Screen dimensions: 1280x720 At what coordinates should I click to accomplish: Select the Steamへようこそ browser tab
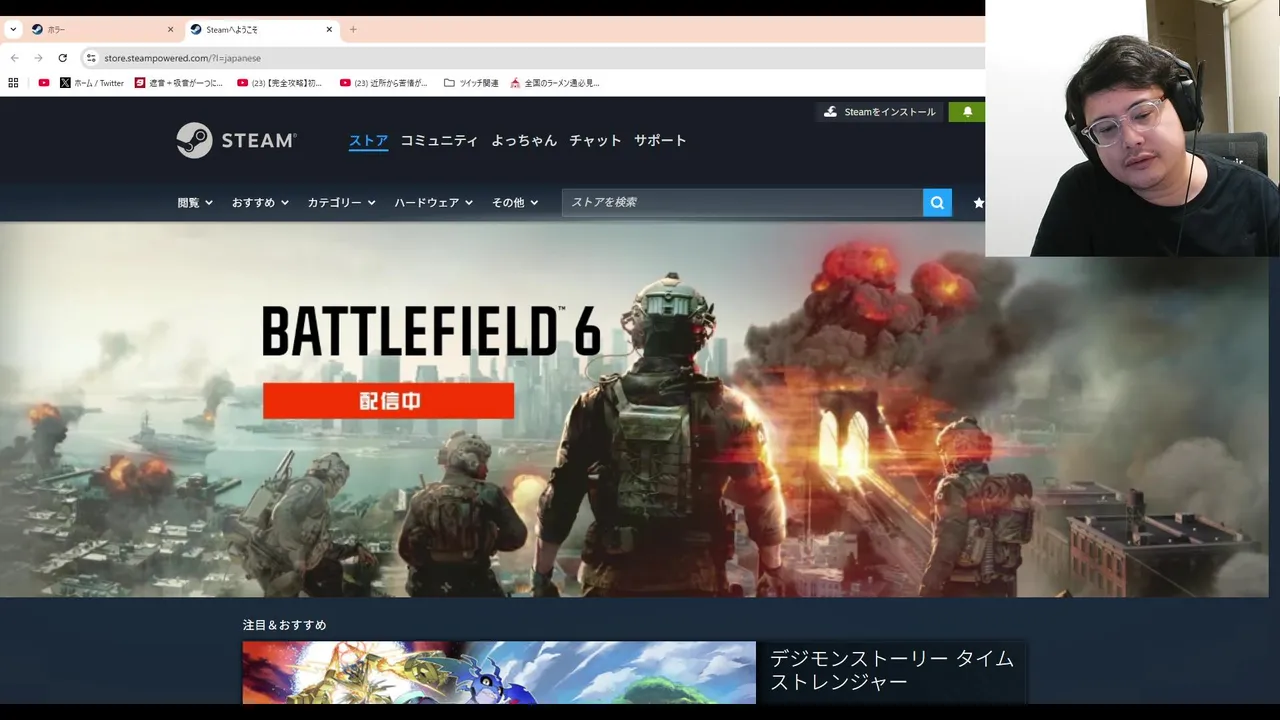(261, 29)
